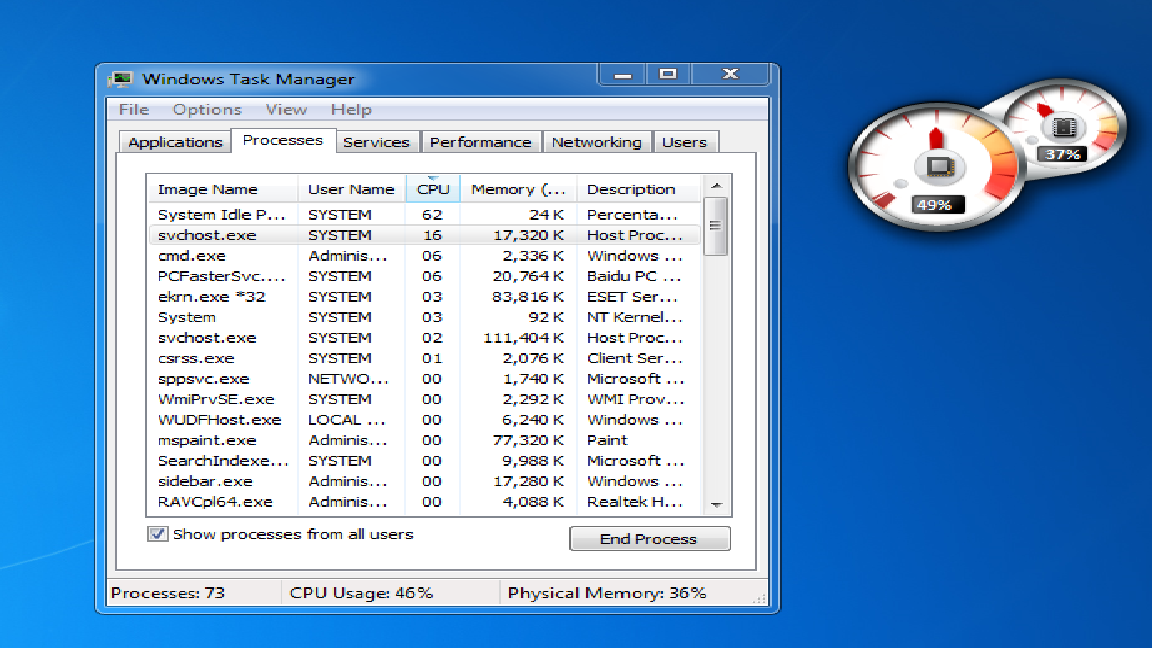The image size is (1152, 648).
Task: Select the SearchIndexer process row
Action: click(x=424, y=461)
